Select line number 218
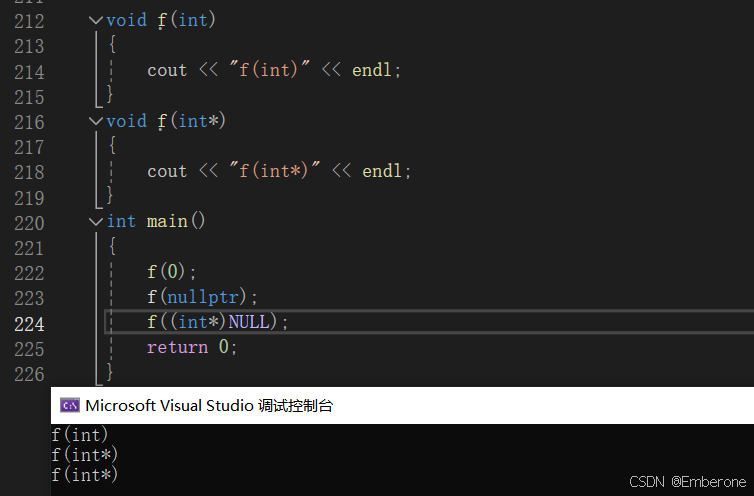This screenshot has width=754, height=496. [x=29, y=172]
